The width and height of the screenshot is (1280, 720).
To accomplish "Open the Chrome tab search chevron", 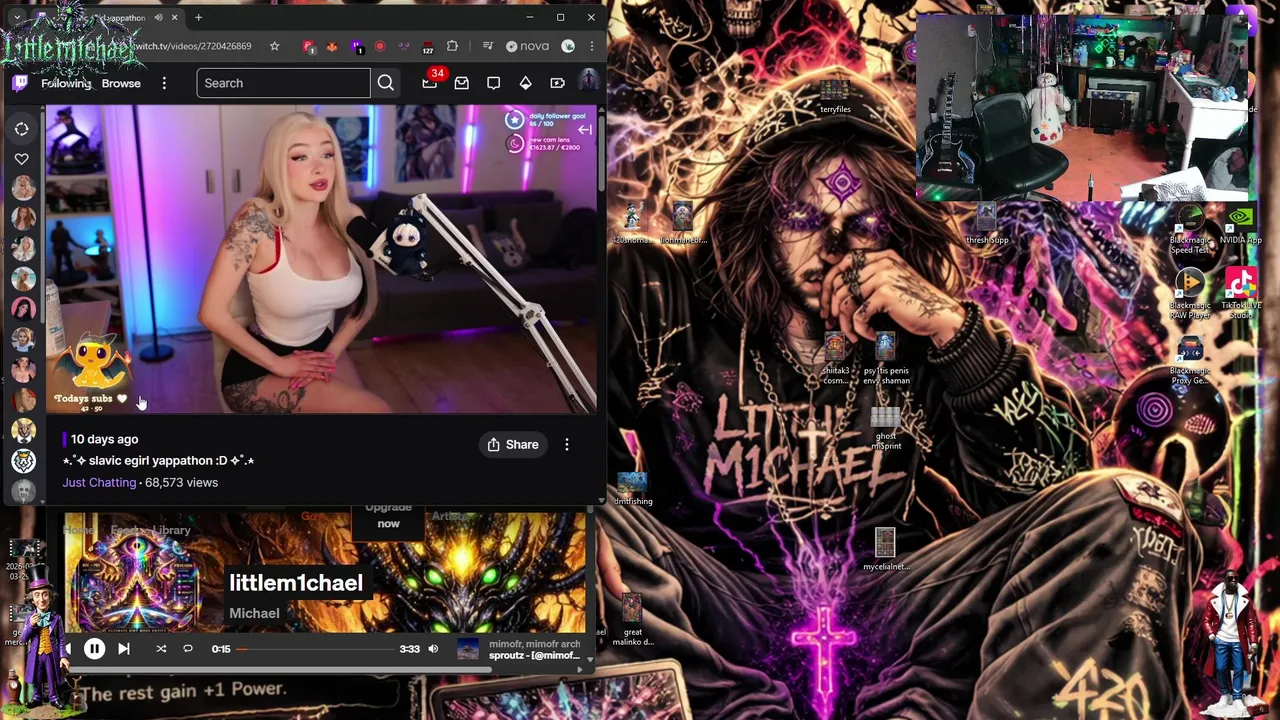I will pos(16,17).
